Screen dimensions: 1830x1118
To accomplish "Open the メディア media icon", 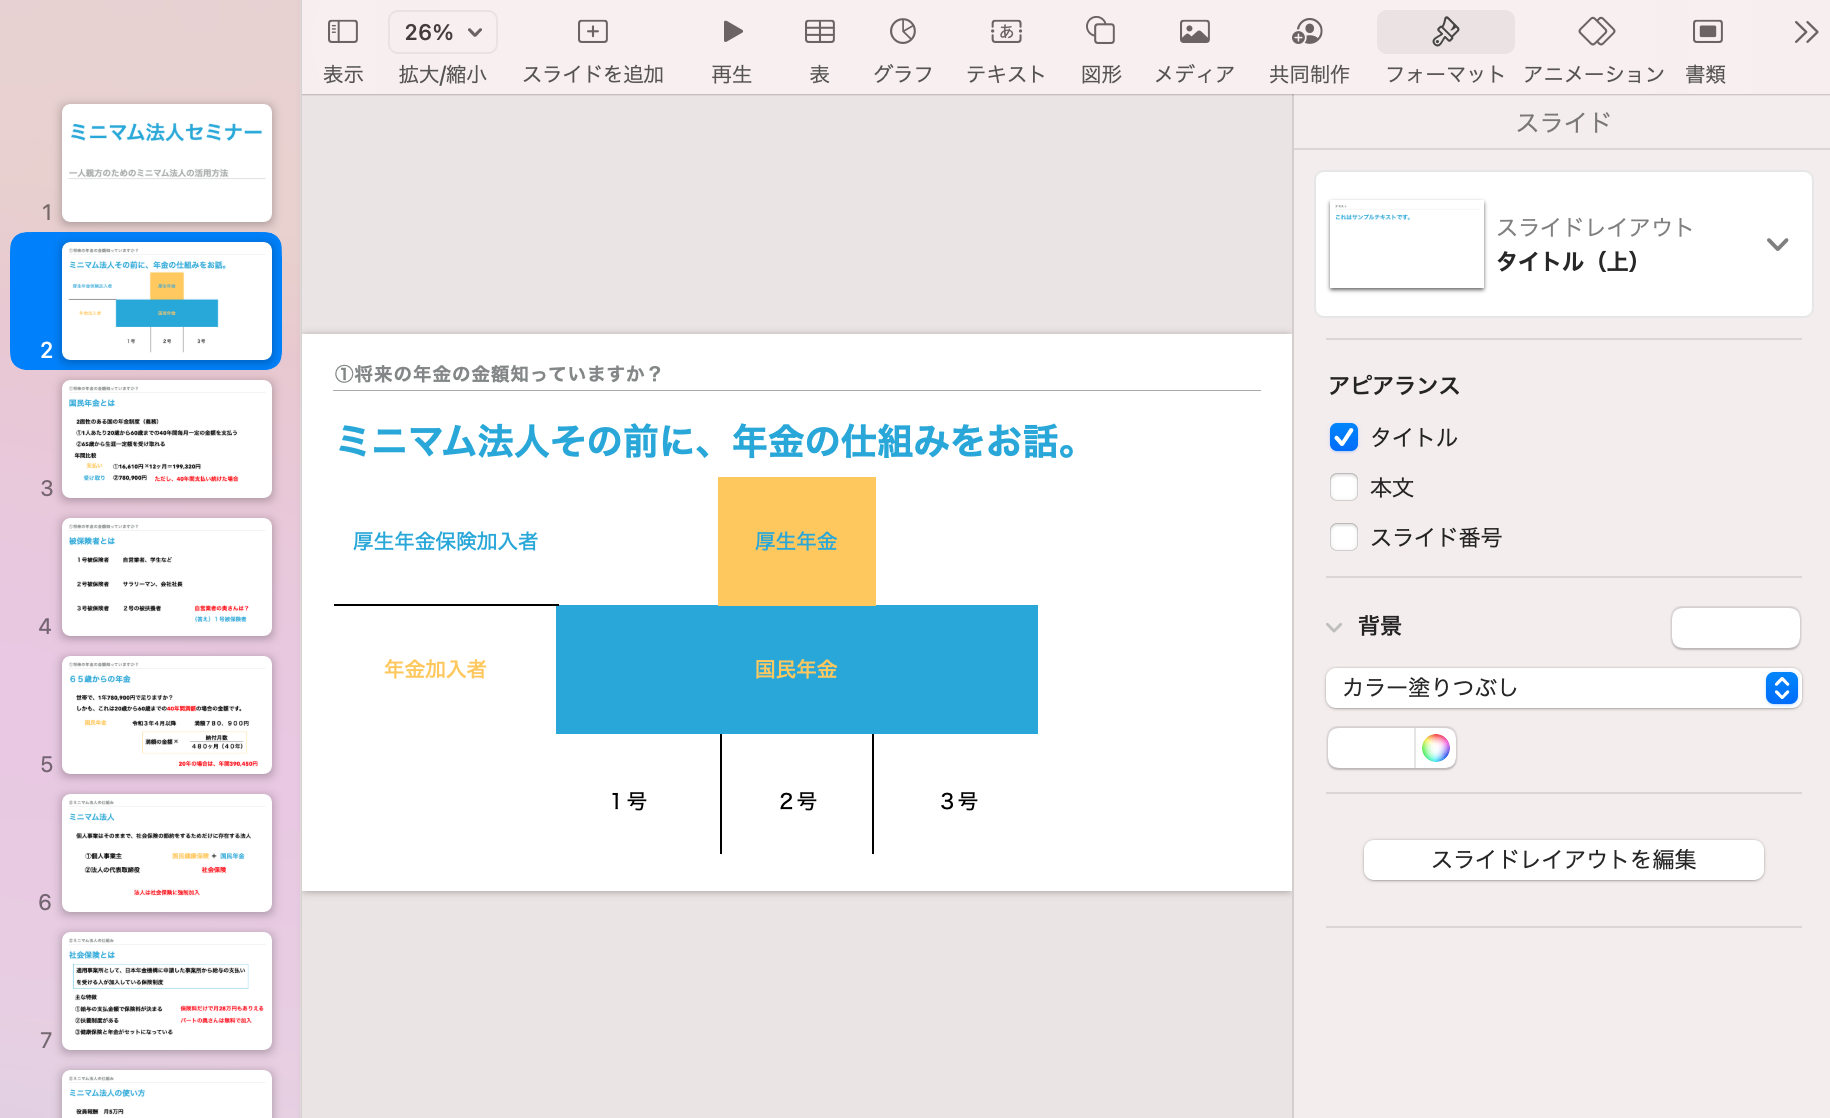I will coord(1195,32).
